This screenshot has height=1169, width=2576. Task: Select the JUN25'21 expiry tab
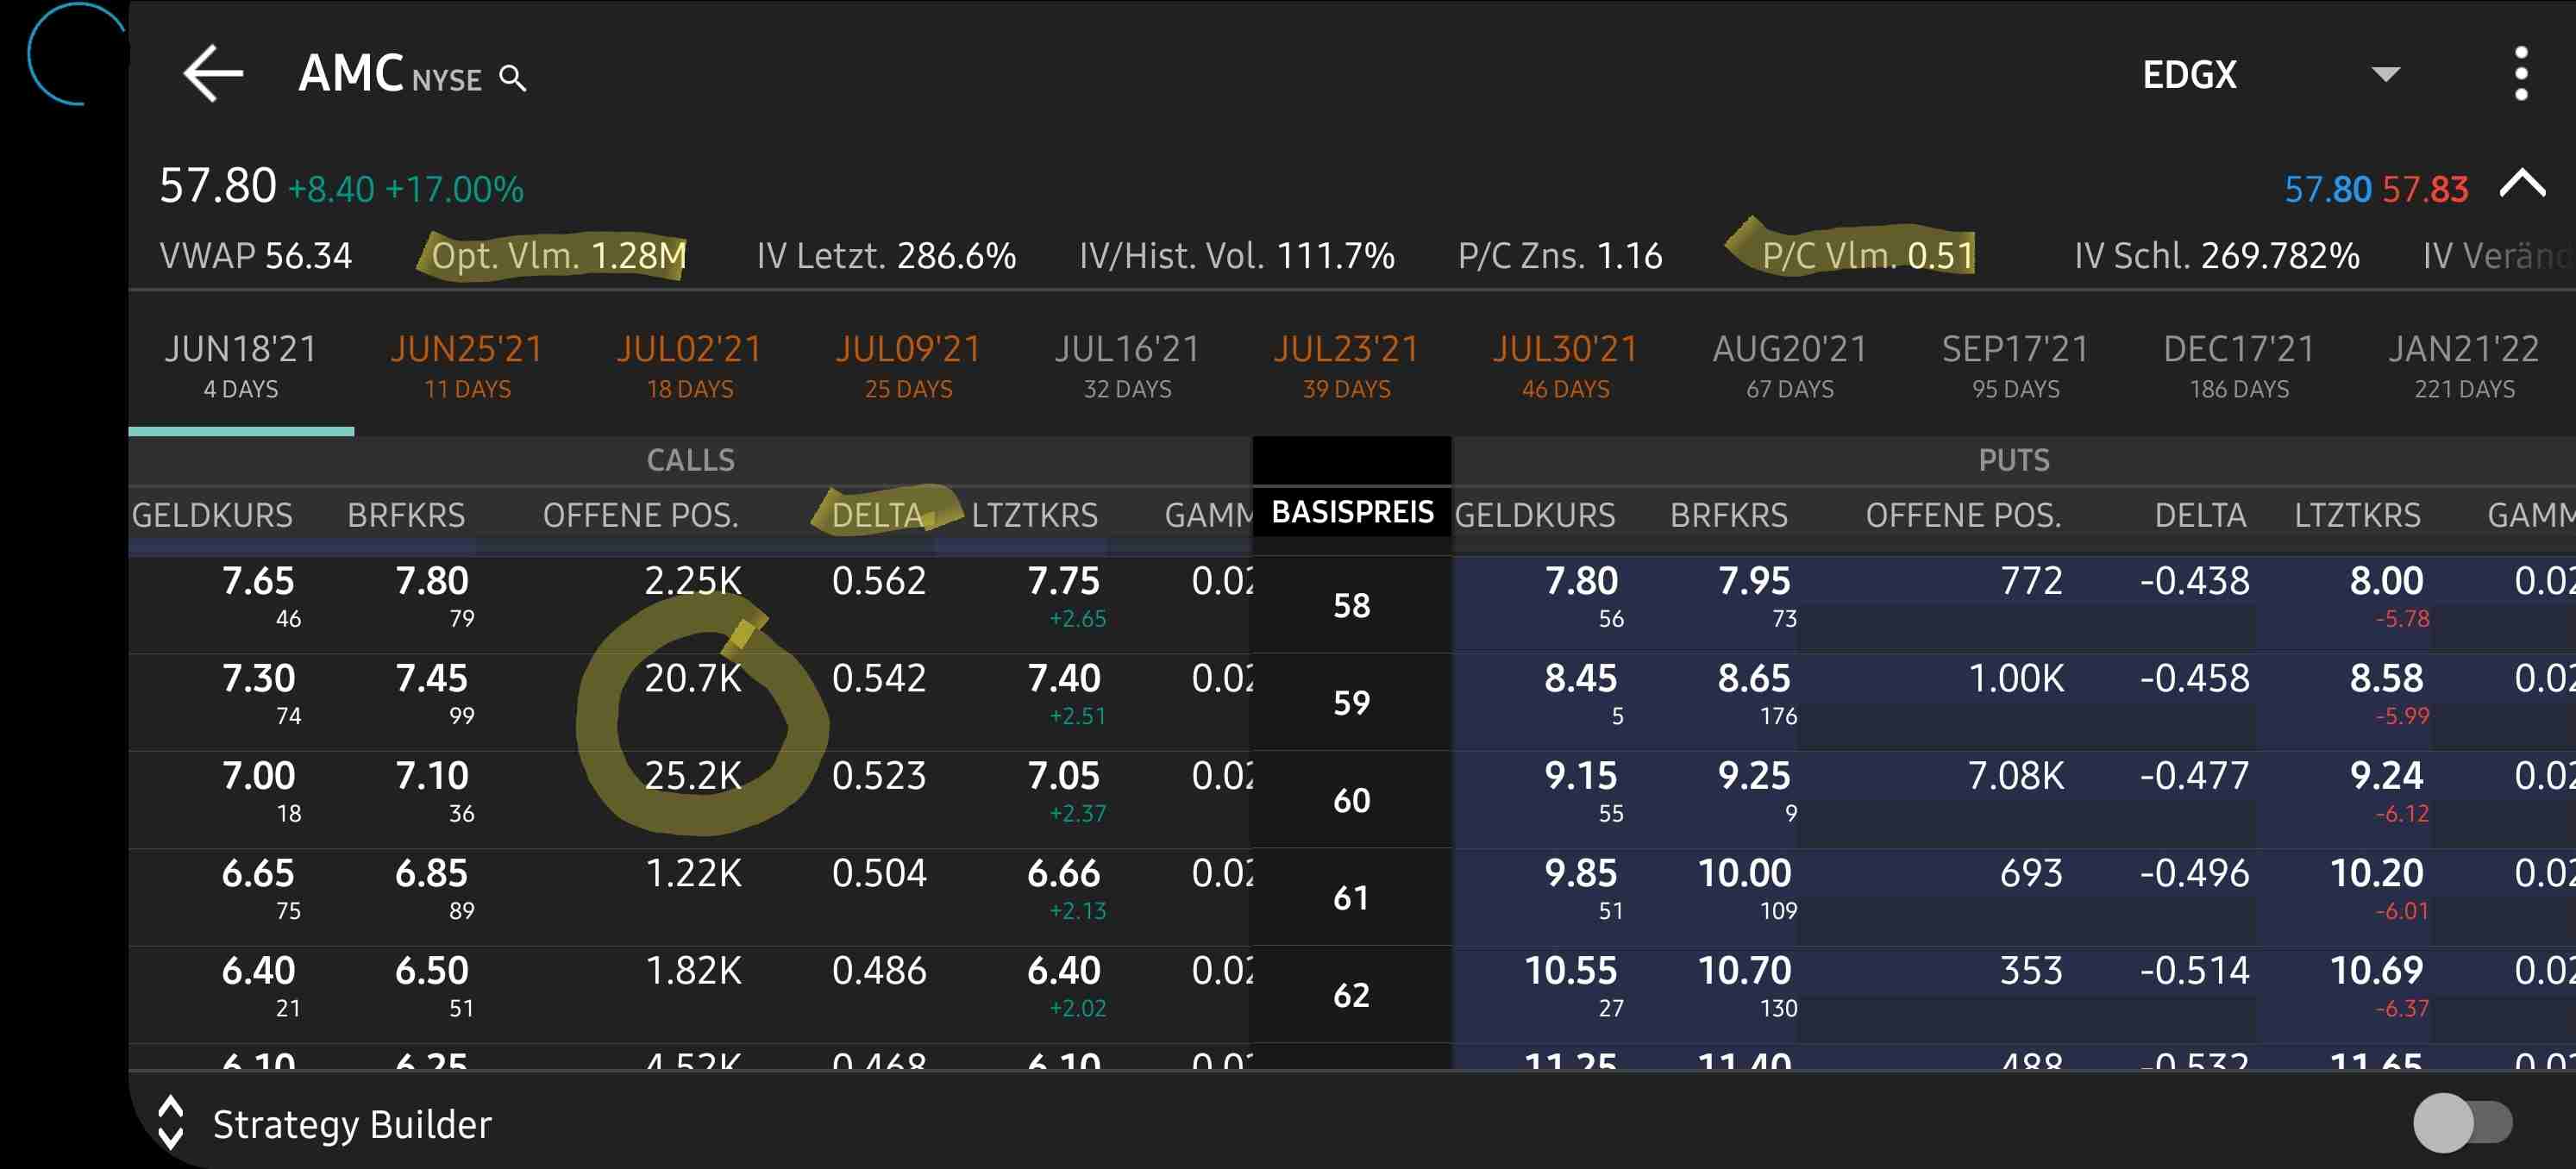(467, 366)
